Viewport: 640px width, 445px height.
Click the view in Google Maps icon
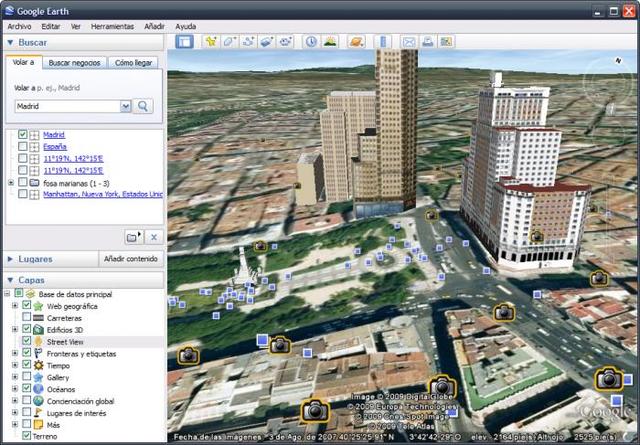[446, 42]
